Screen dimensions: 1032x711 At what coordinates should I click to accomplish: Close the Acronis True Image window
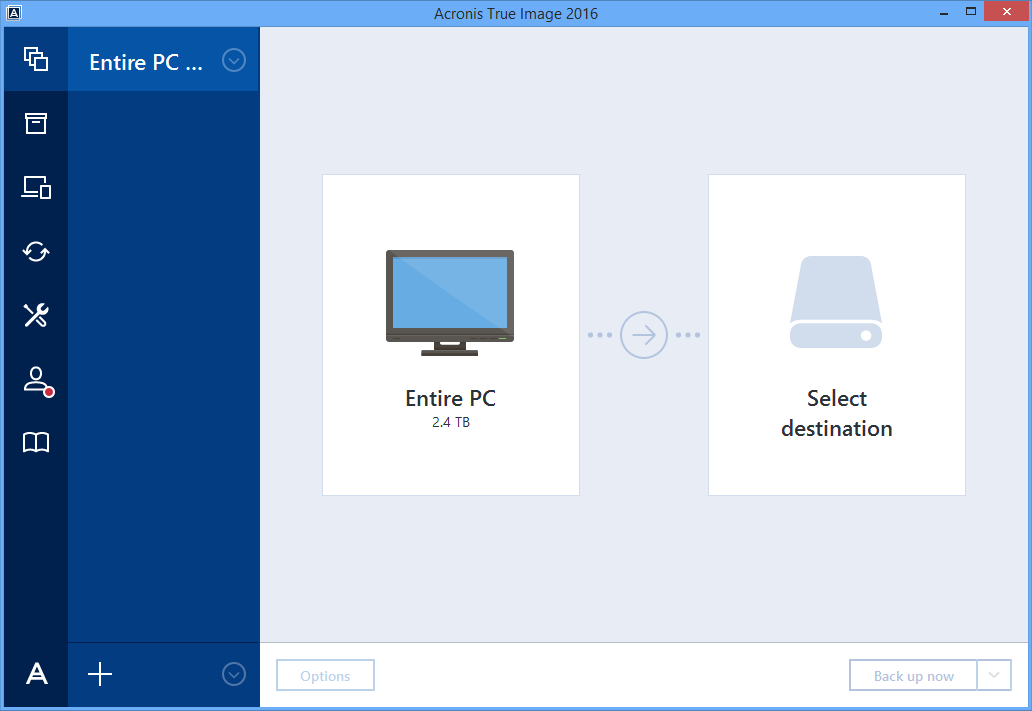1006,11
